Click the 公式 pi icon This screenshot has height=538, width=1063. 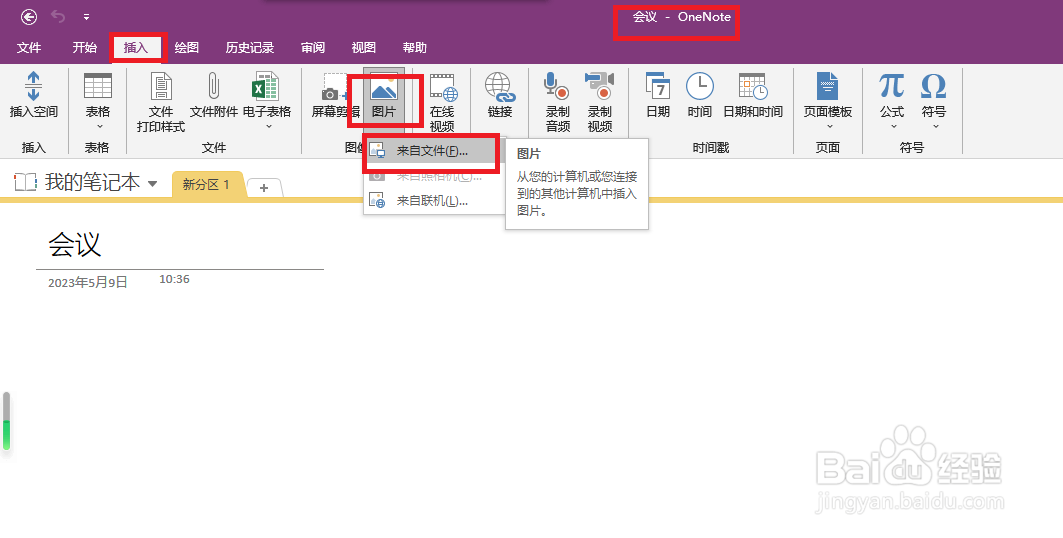click(x=892, y=86)
